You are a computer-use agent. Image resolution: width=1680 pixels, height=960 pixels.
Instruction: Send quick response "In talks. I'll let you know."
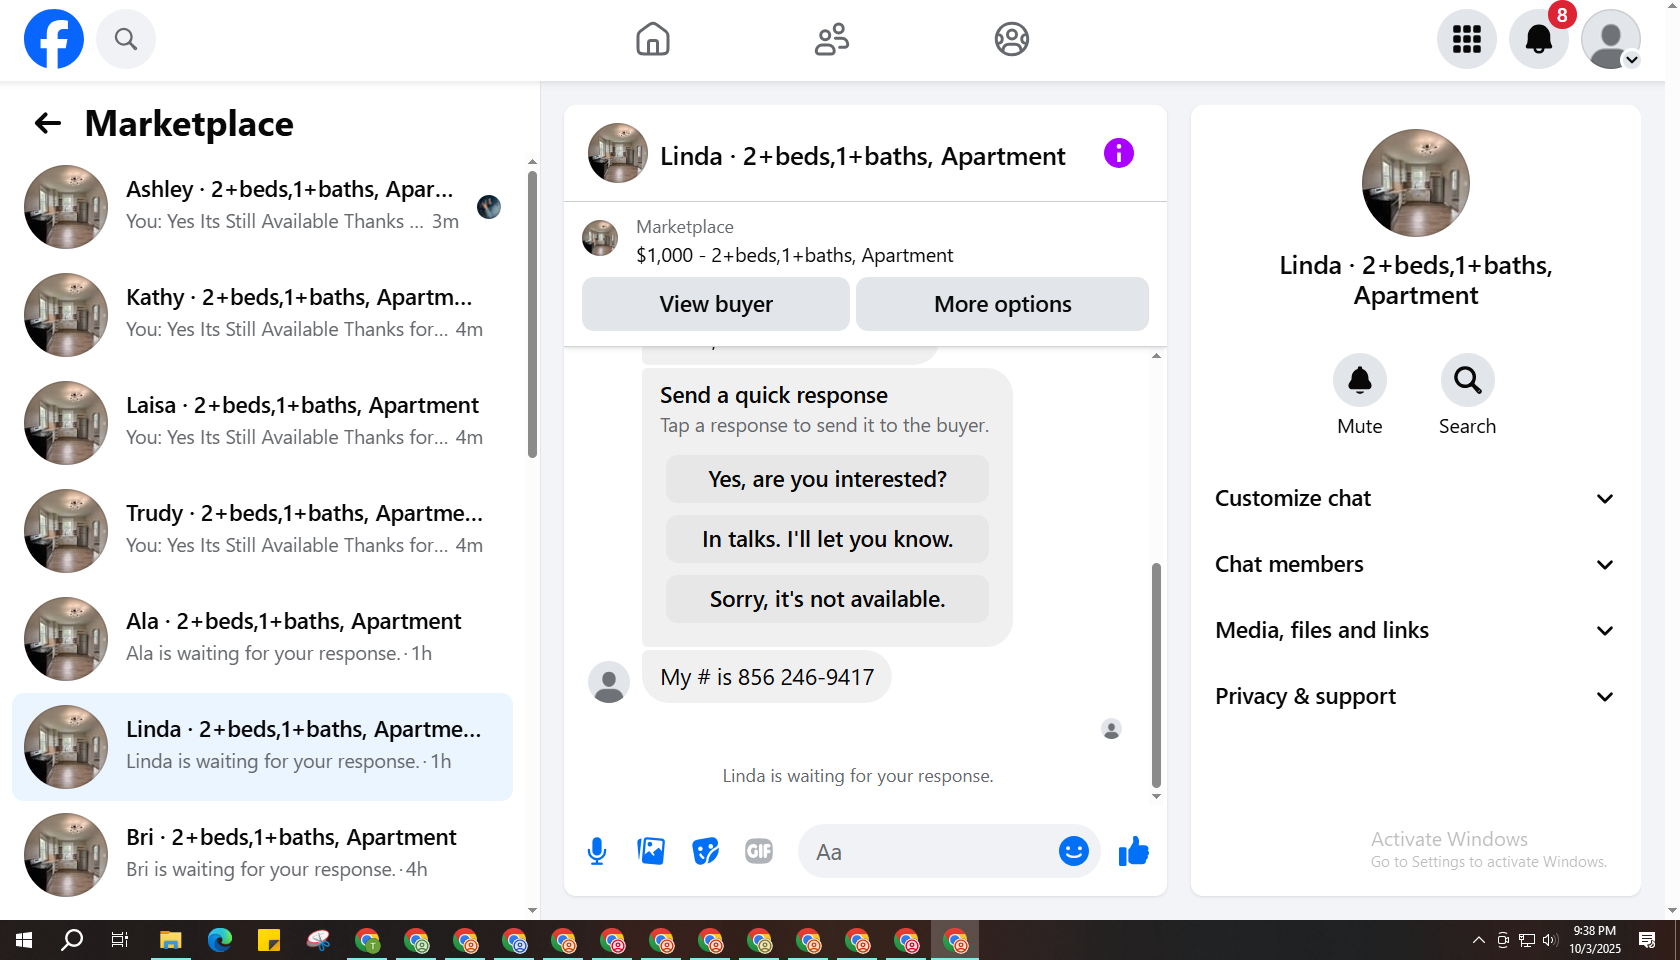point(827,539)
